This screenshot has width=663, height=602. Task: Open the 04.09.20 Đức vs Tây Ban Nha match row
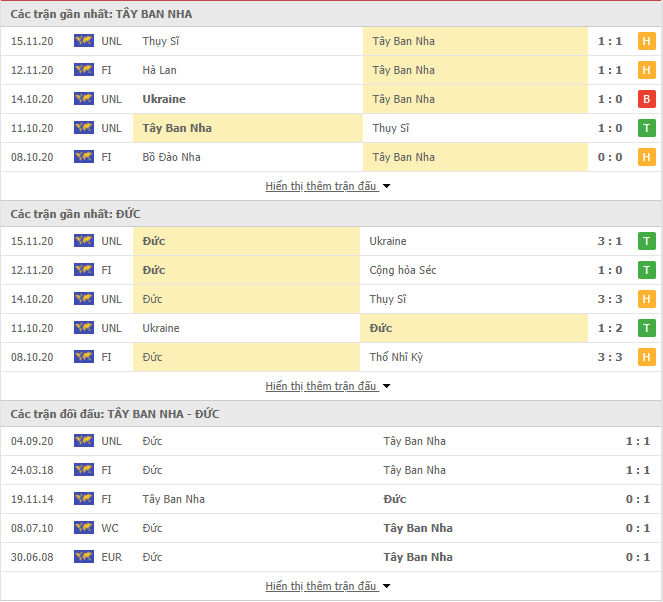[x=331, y=441]
